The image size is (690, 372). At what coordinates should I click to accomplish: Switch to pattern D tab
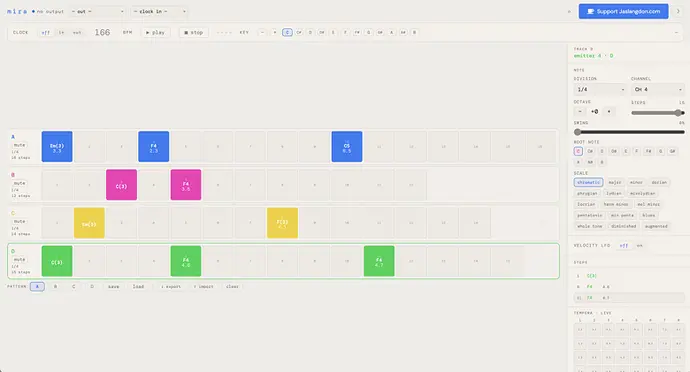click(92, 287)
